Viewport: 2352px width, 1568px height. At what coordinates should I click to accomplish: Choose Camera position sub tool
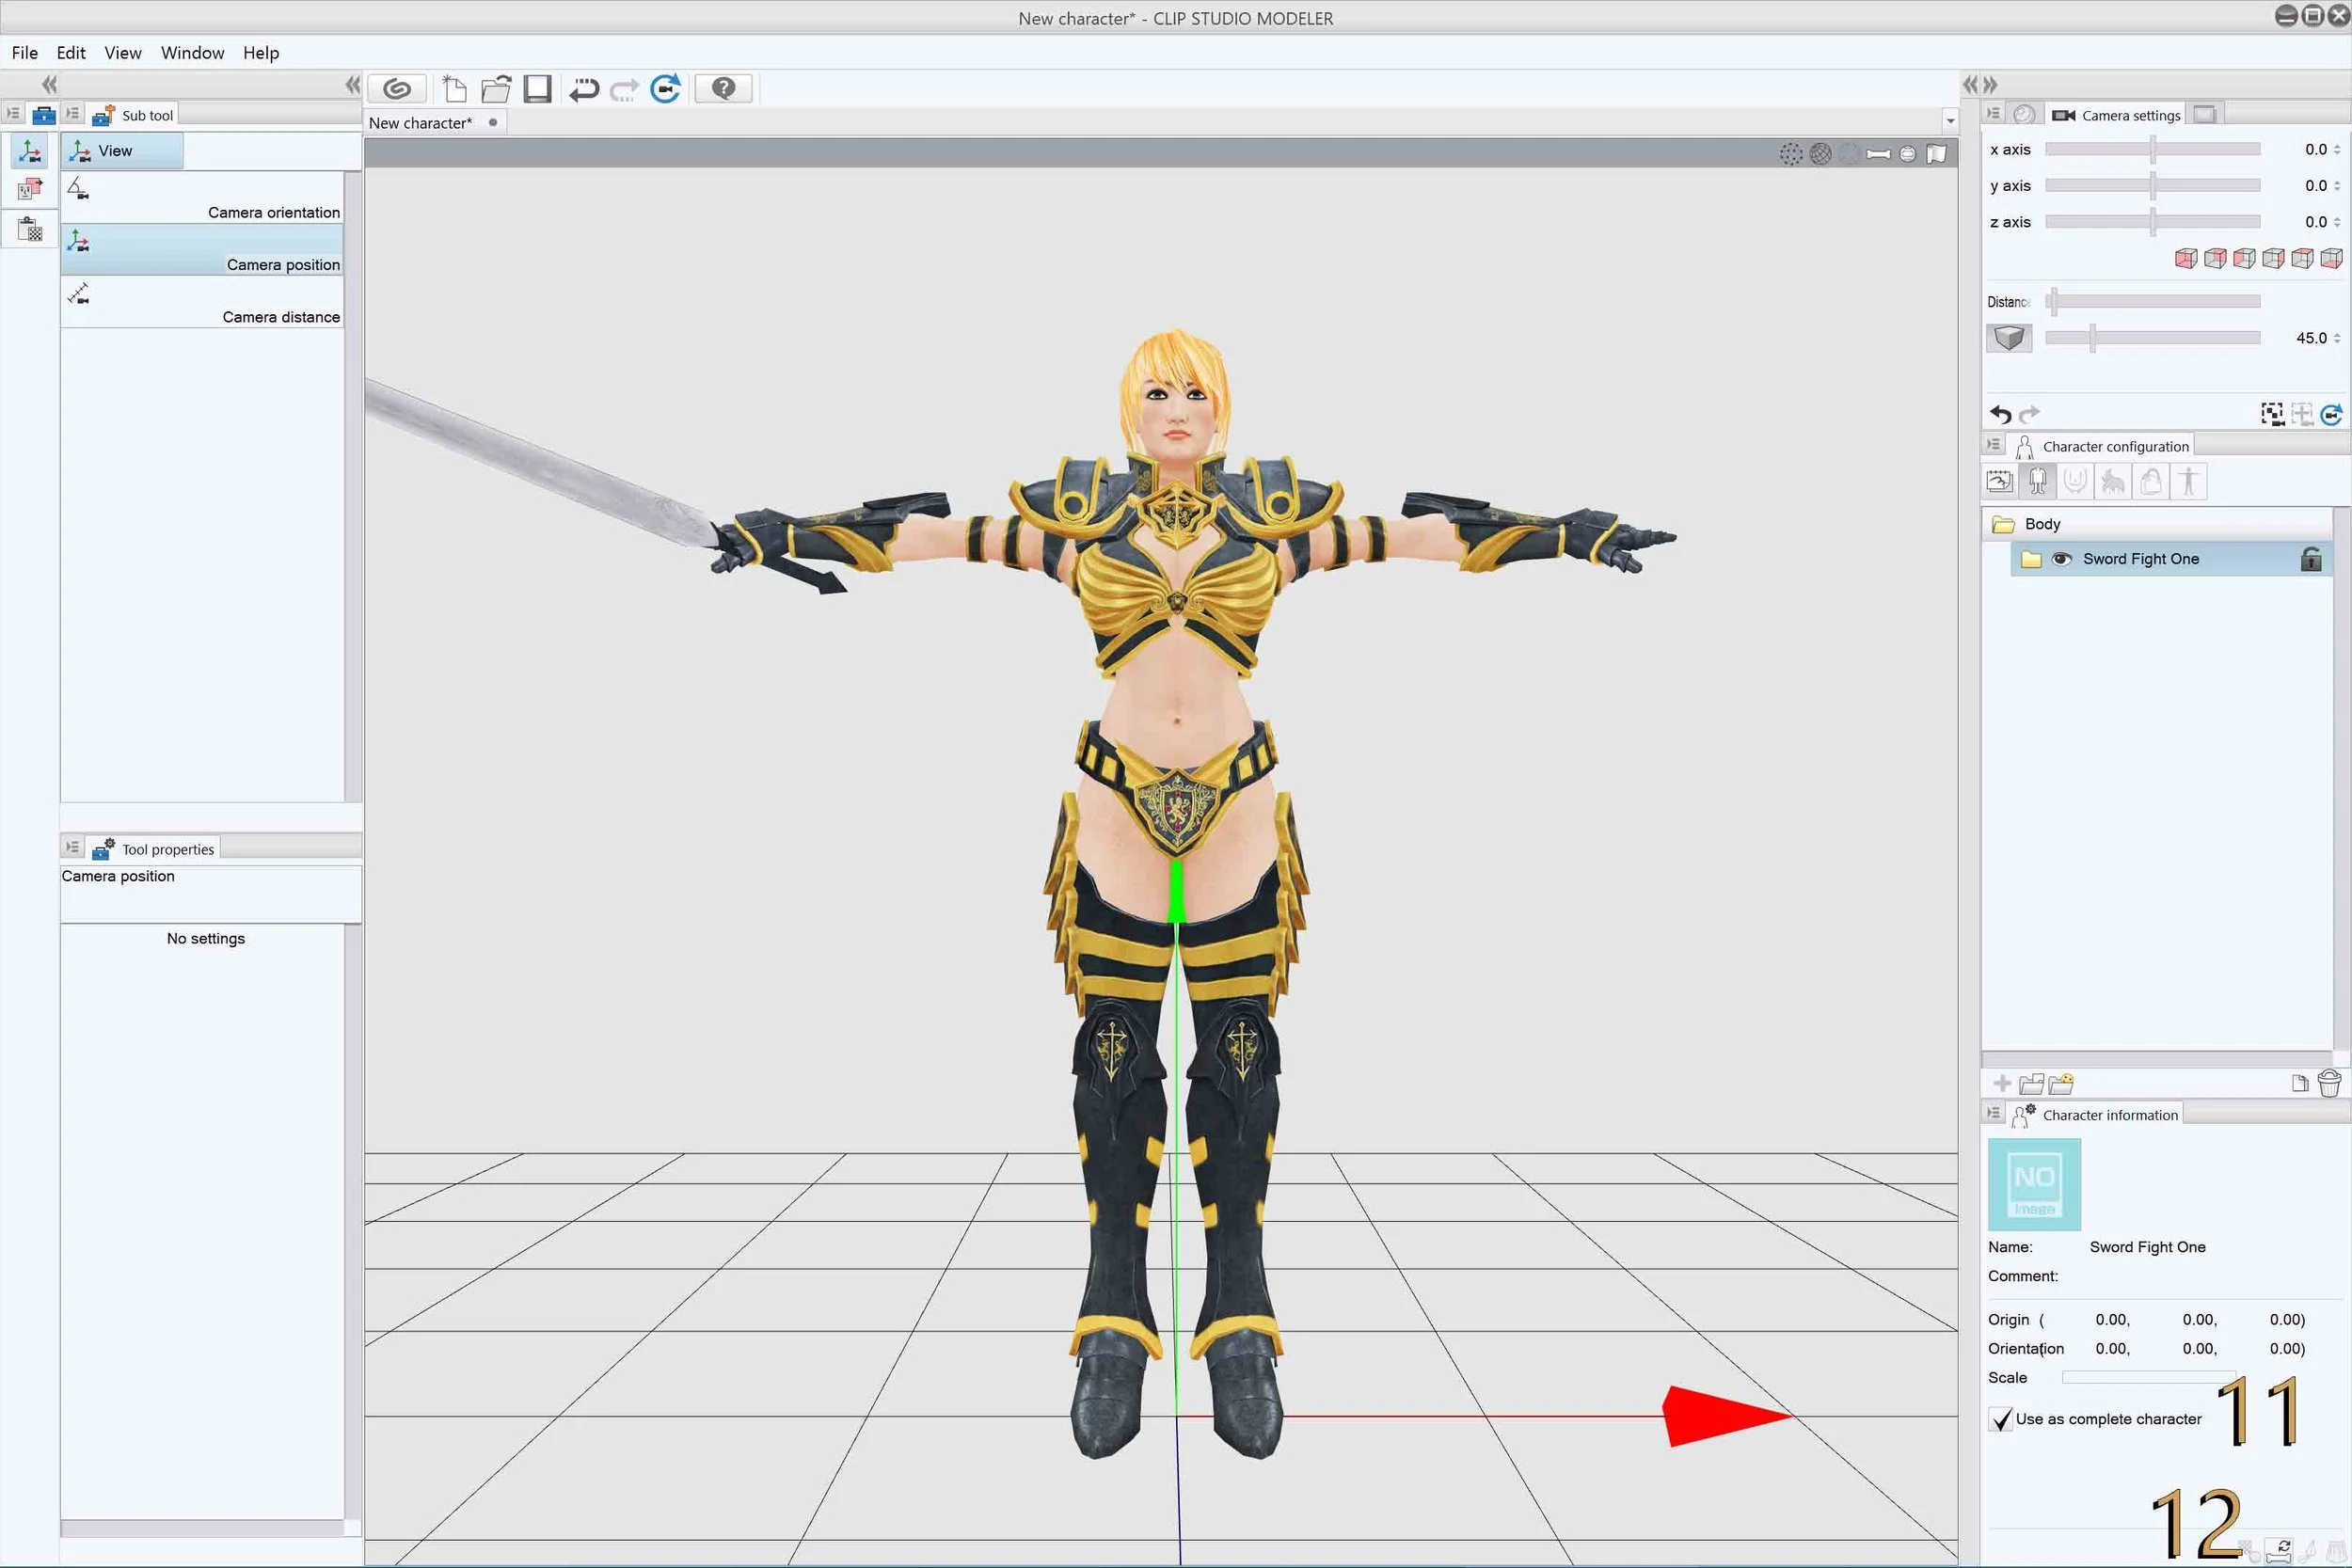[x=202, y=249]
